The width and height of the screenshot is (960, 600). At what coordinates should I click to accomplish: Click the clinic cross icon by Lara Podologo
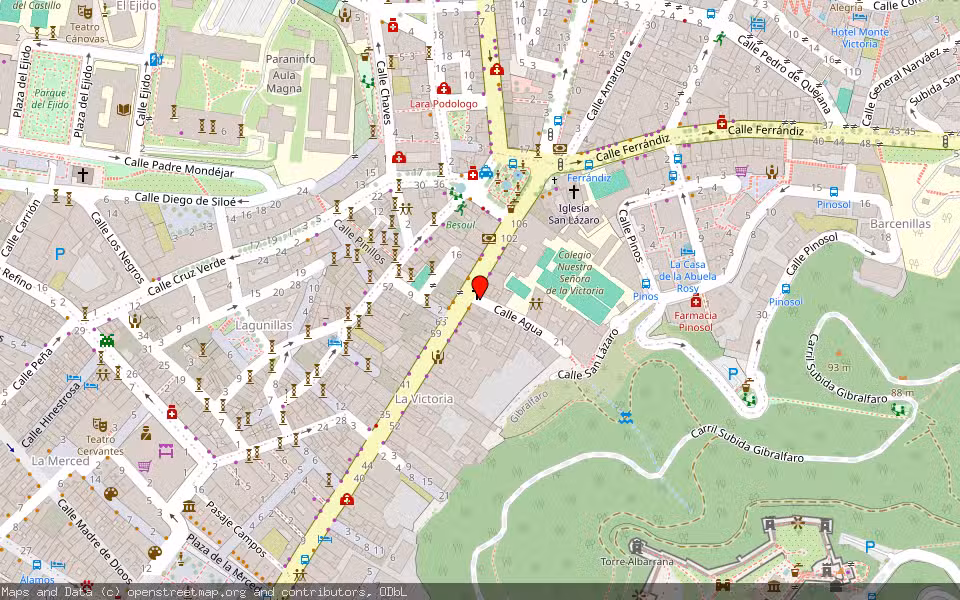[444, 89]
